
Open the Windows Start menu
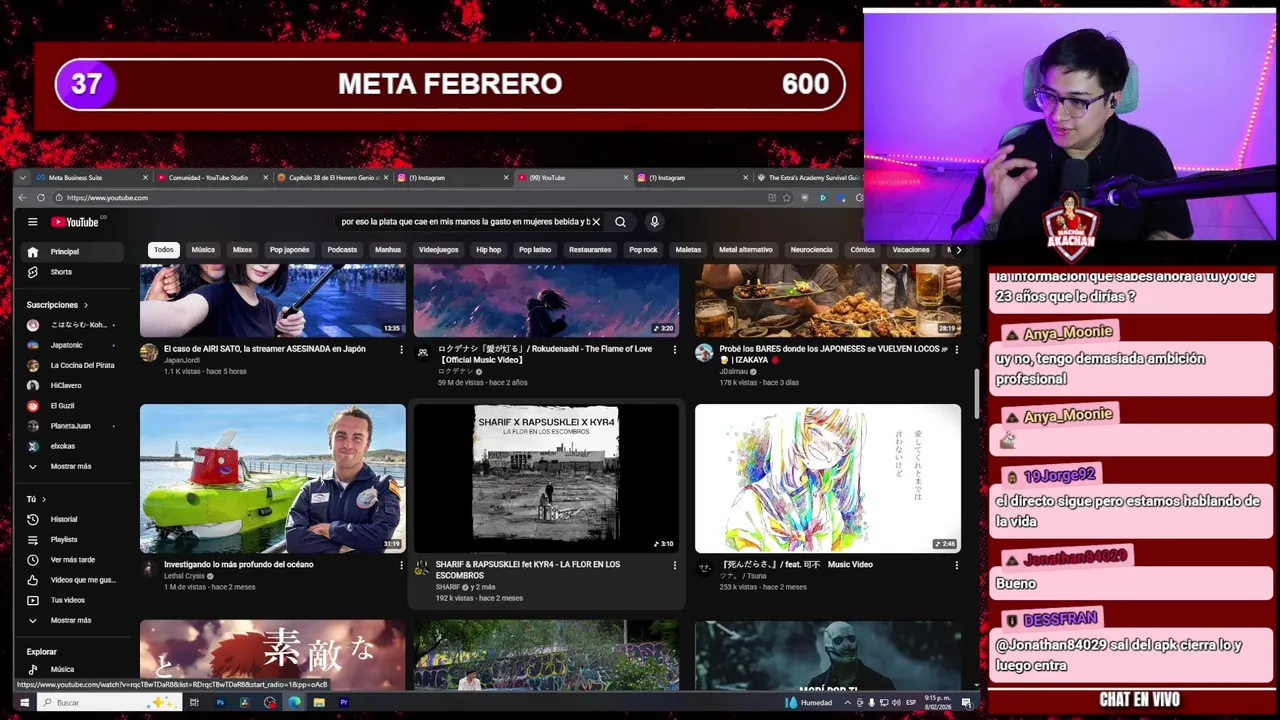pyautogui.click(x=25, y=703)
